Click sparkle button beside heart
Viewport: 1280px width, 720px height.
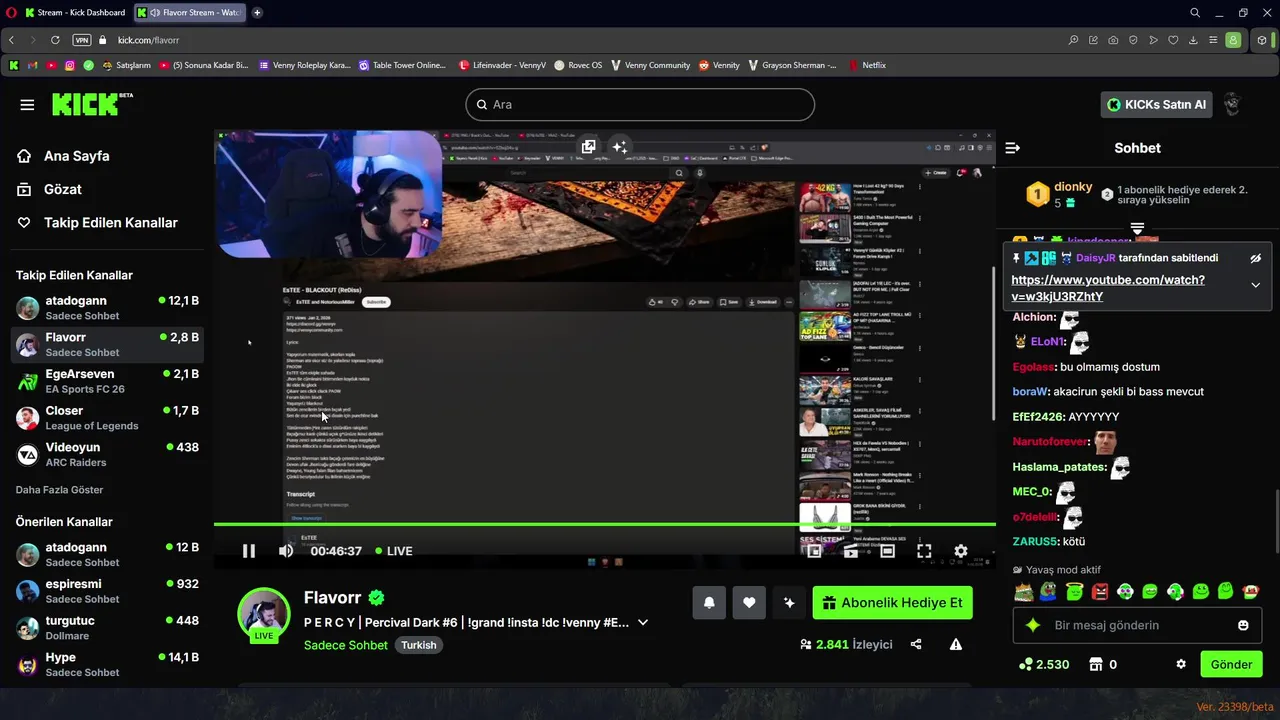(x=789, y=602)
